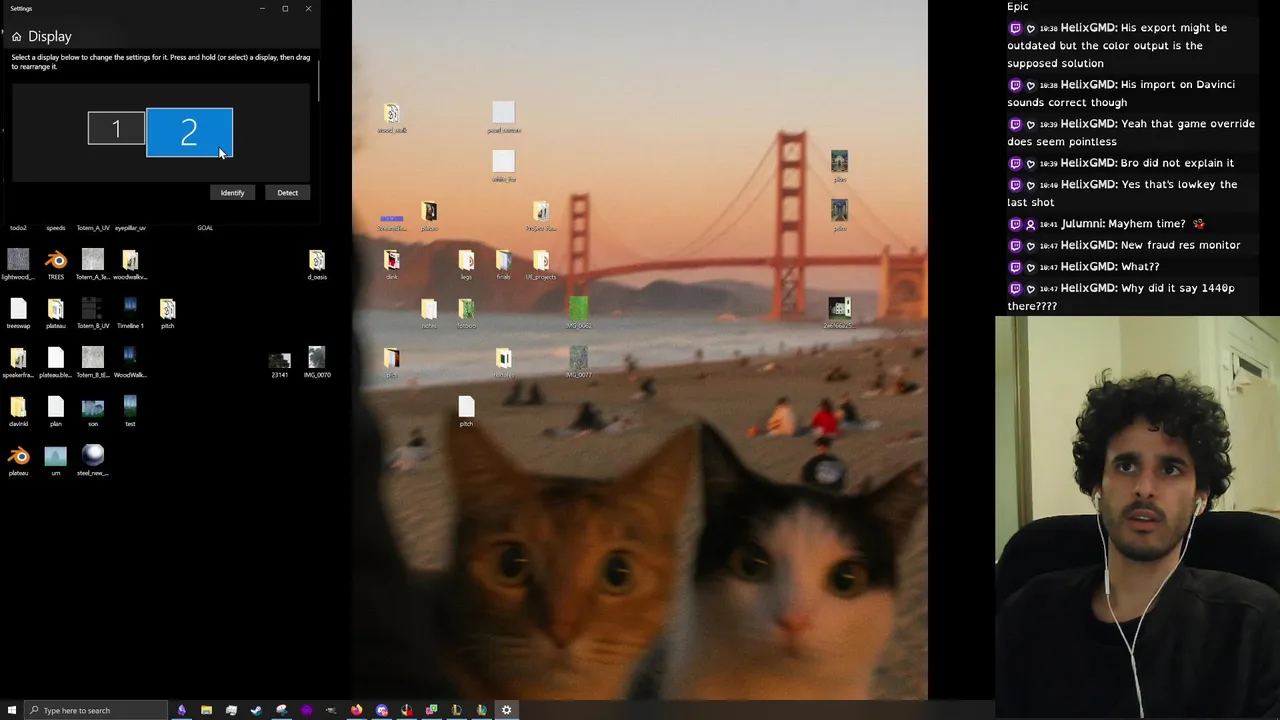Select the 23141 image icon
The image size is (1280, 720).
(280, 359)
